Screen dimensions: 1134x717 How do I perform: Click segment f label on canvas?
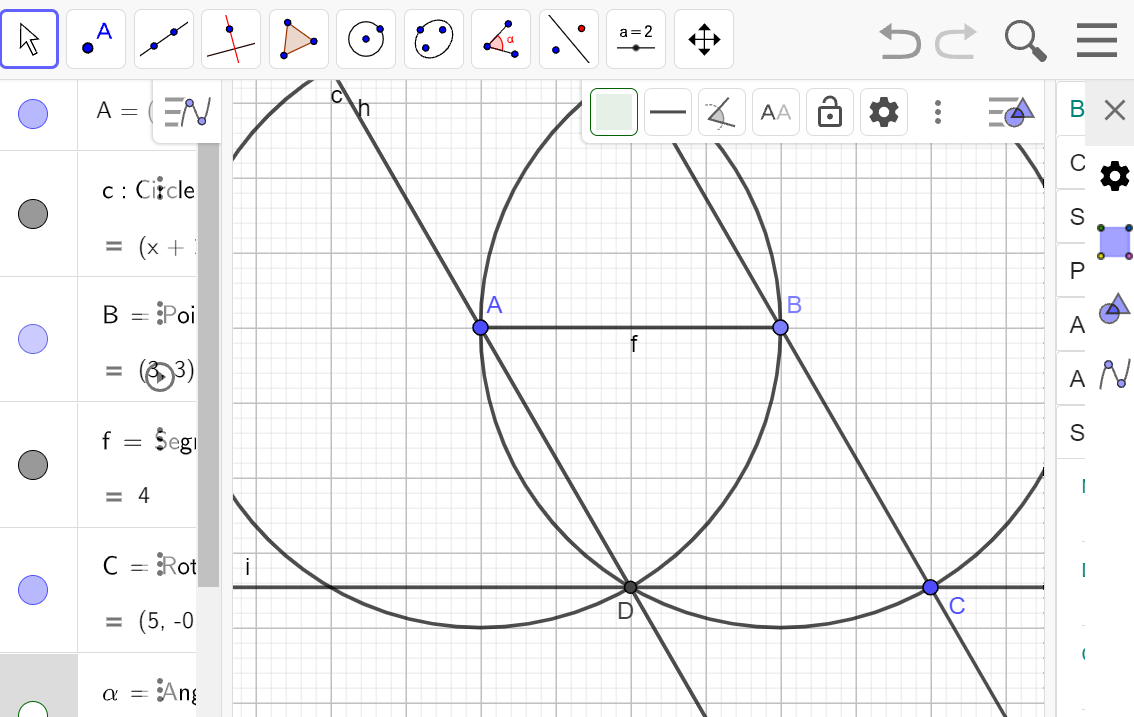tap(634, 343)
